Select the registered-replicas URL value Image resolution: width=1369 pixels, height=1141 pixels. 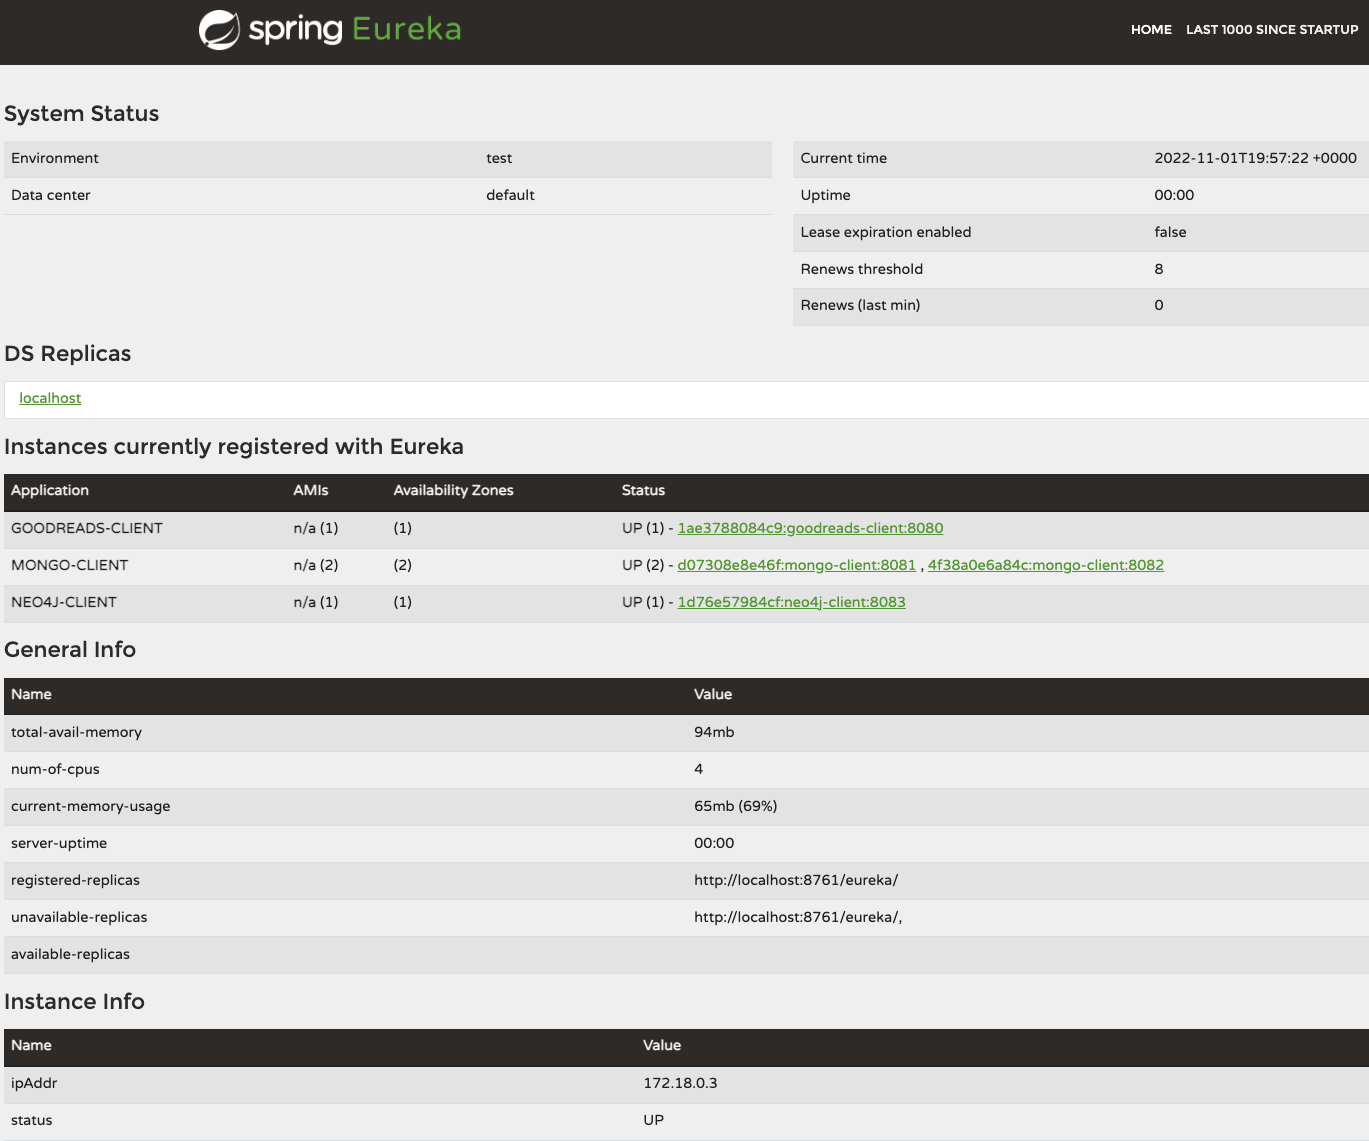tap(797, 880)
